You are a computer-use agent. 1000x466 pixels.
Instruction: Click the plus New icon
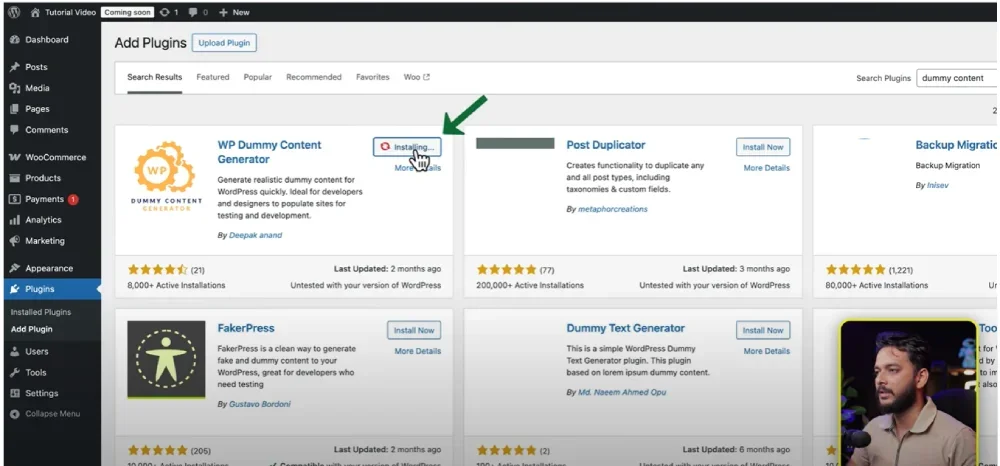(223, 12)
